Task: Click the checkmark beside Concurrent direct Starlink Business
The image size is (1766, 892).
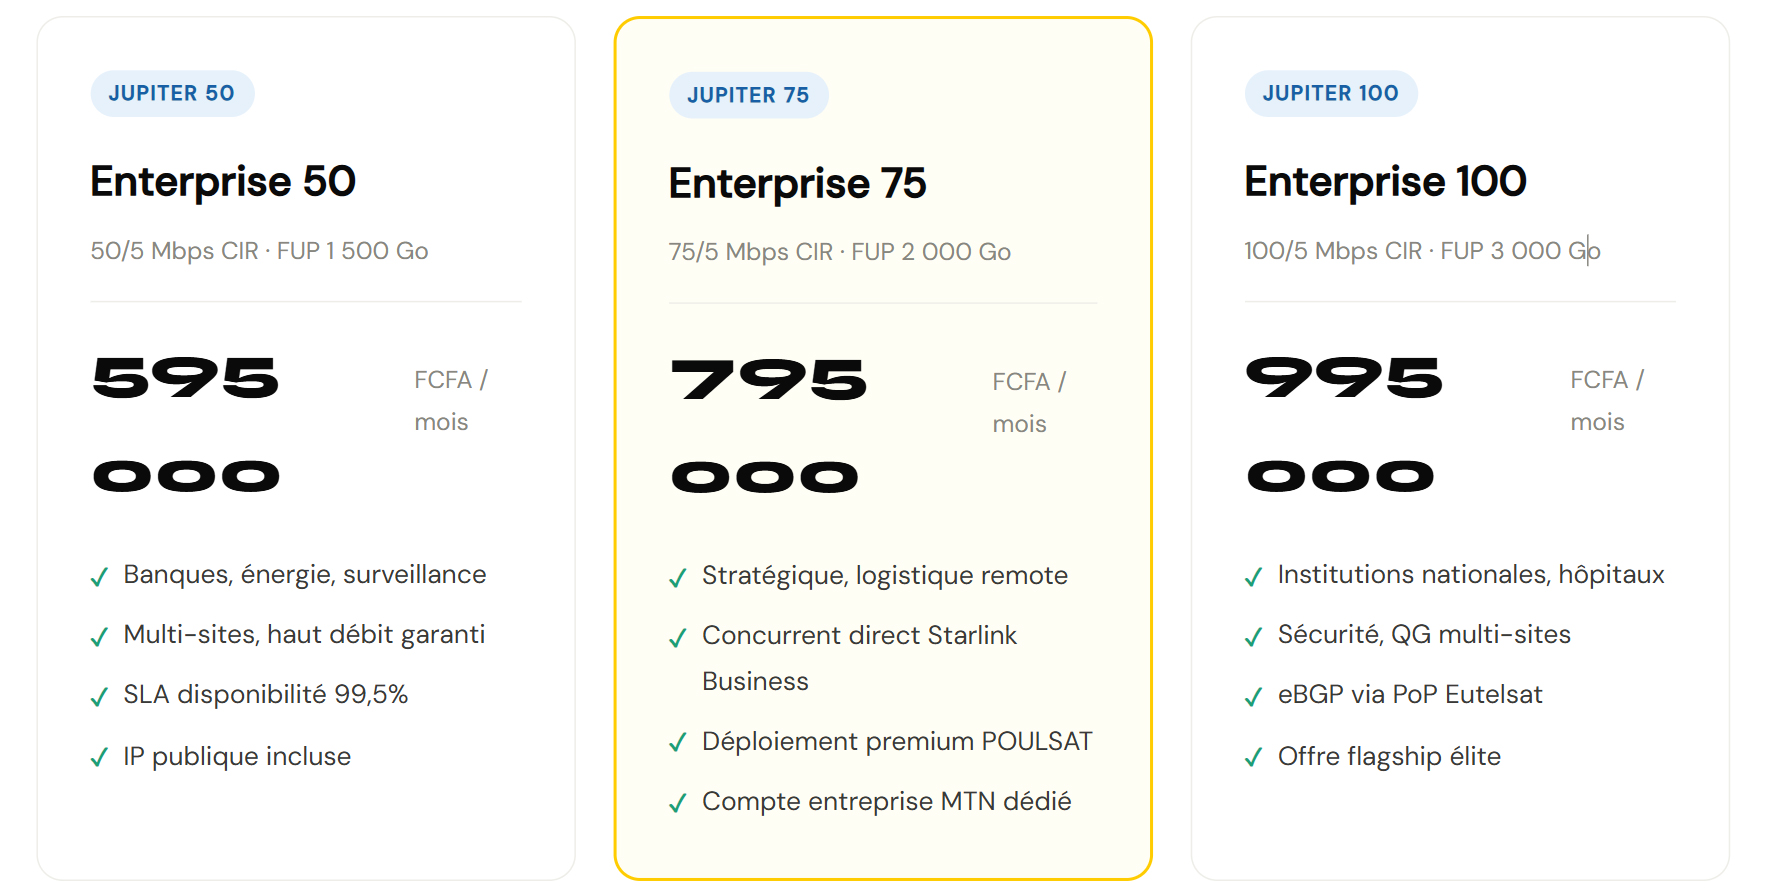Action: pyautogui.click(x=678, y=638)
